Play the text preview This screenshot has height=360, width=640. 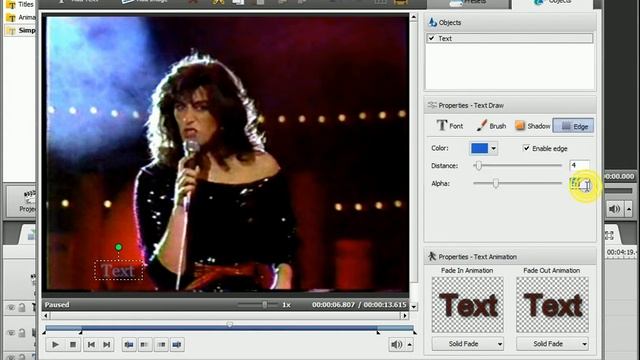pyautogui.click(x=55, y=344)
